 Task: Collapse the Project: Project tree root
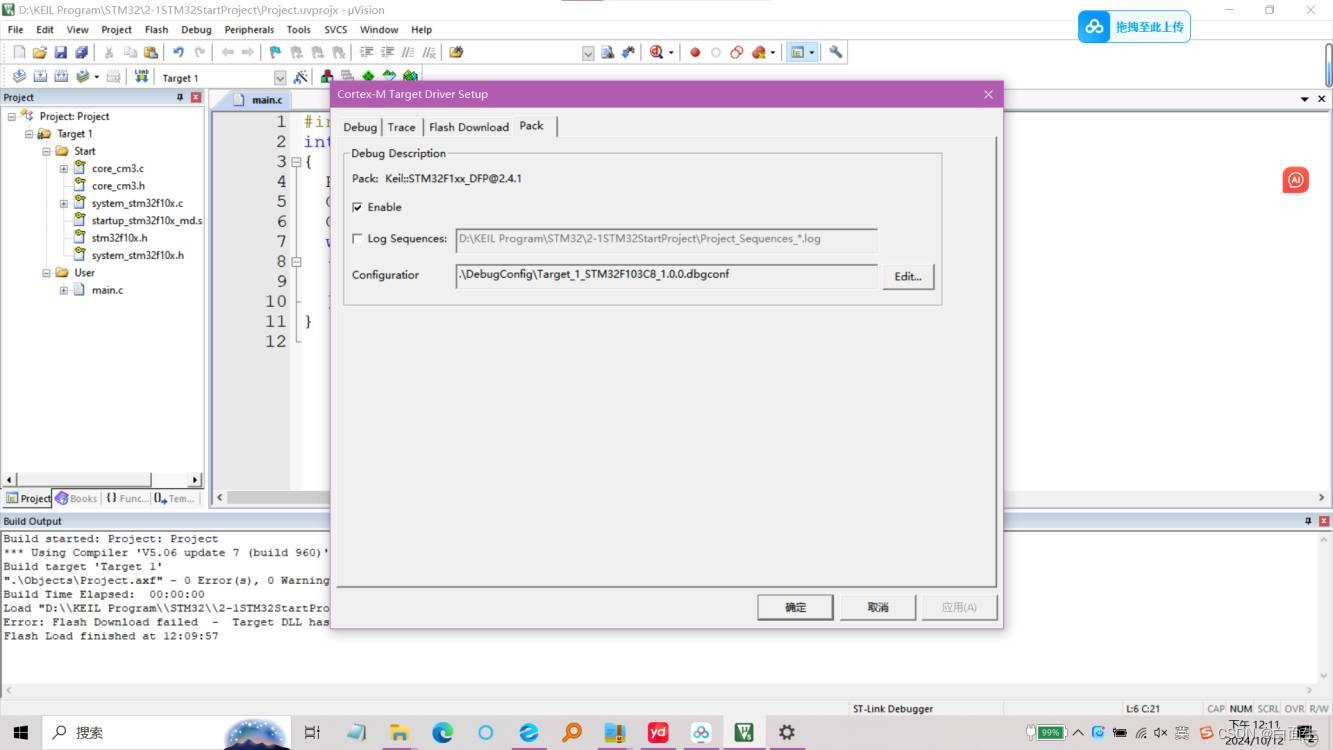coord(12,116)
